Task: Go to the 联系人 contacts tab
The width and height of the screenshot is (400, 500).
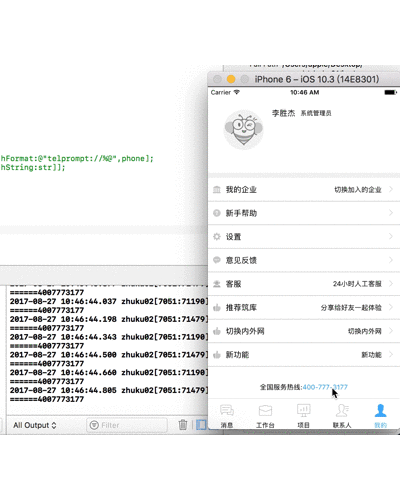Action: pos(342,416)
